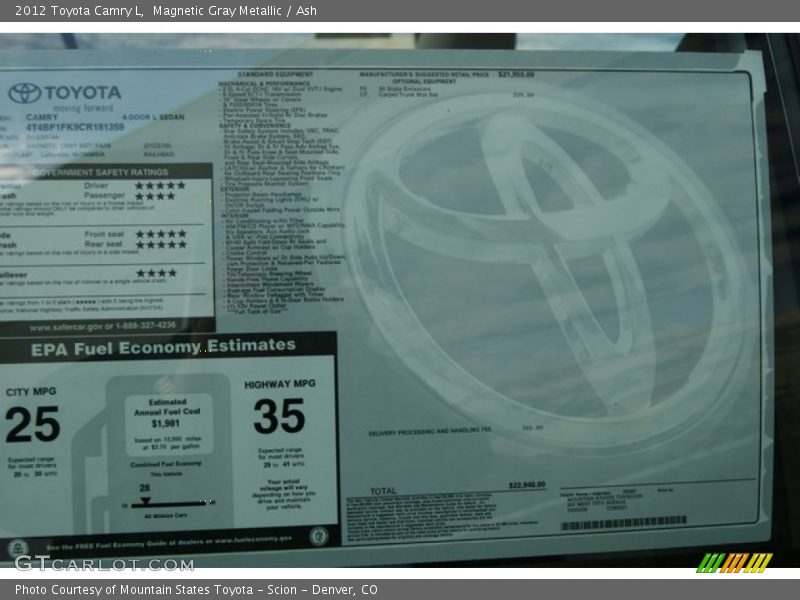Click the Highway MPG heading
Image resolution: width=800 pixels, height=600 pixels.
pos(279,382)
